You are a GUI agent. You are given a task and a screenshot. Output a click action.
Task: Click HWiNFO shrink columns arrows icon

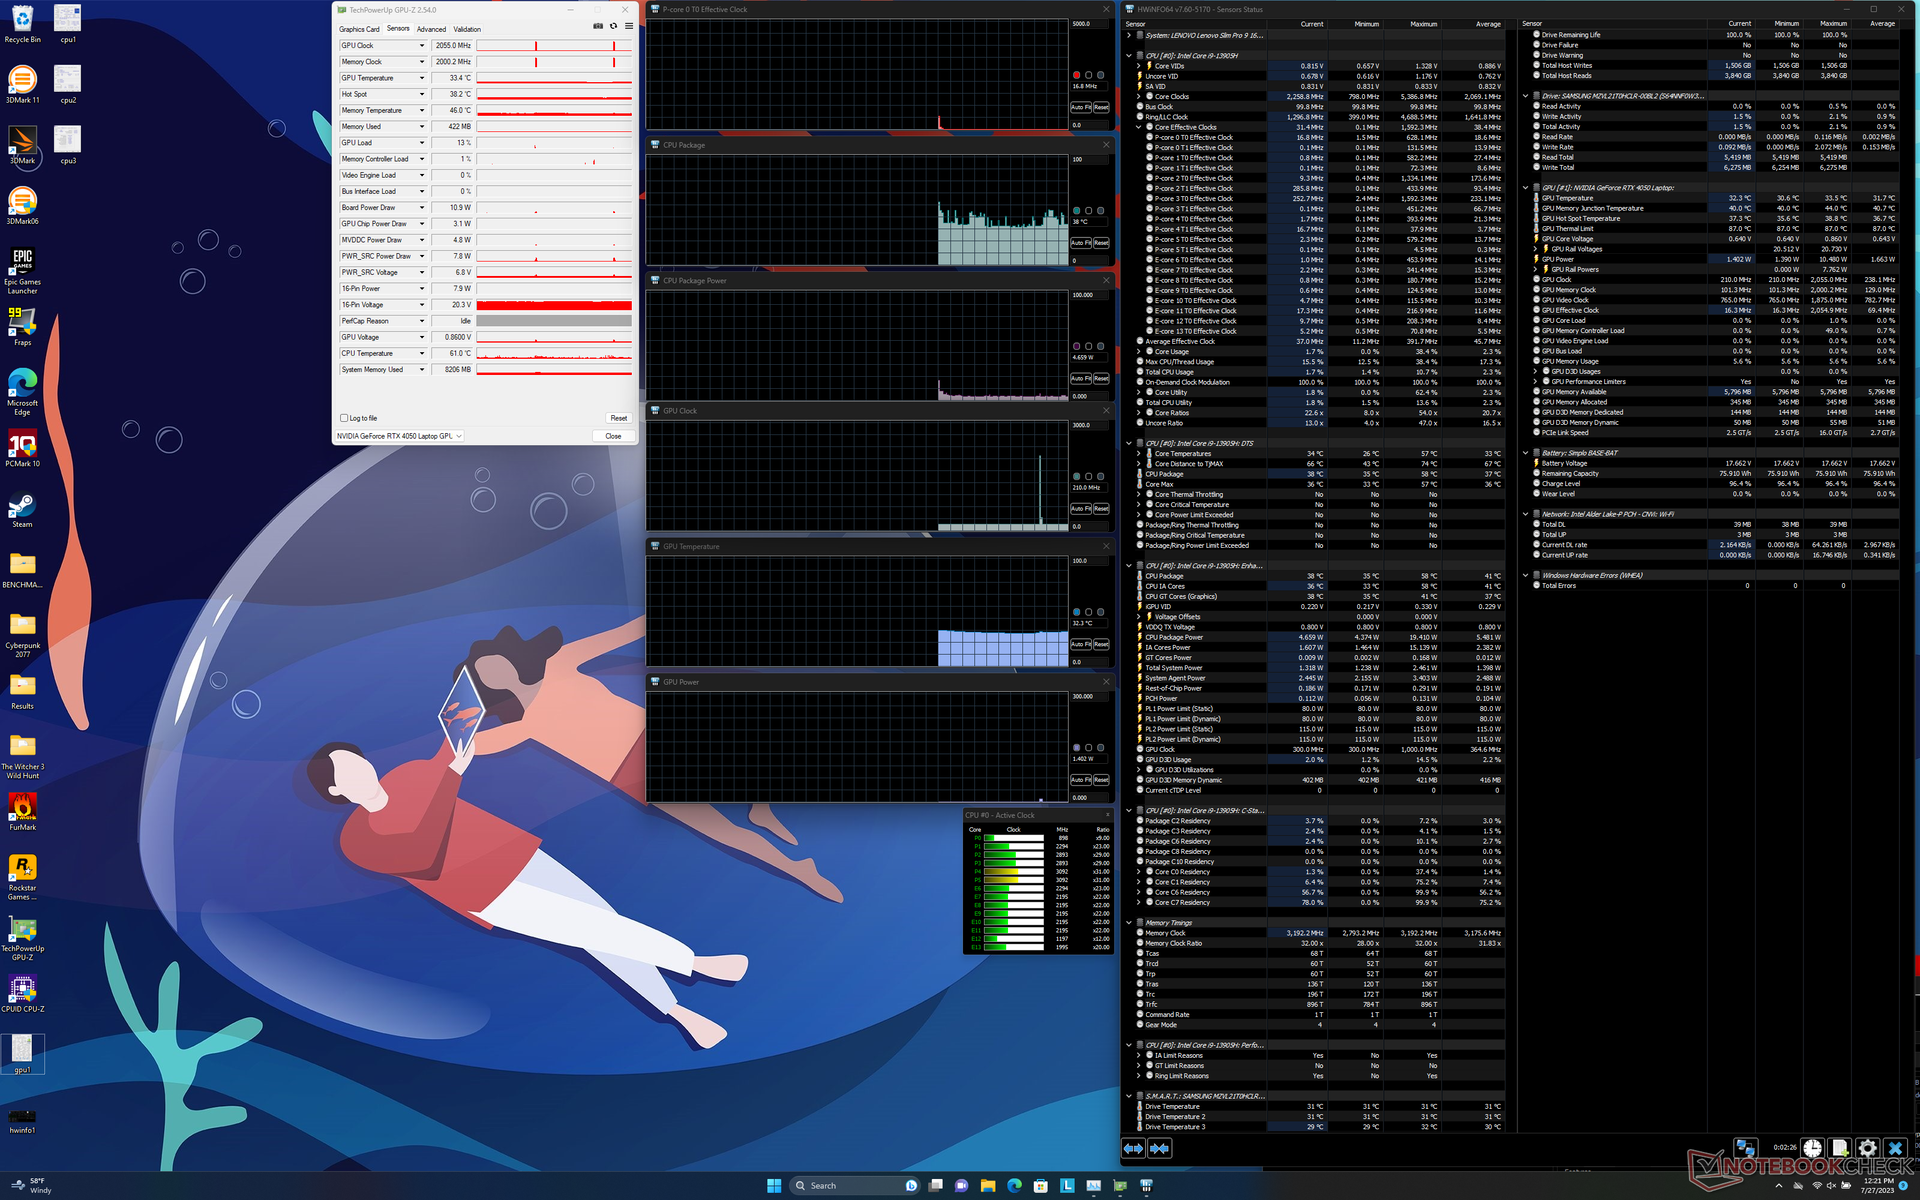[x=1159, y=1148]
